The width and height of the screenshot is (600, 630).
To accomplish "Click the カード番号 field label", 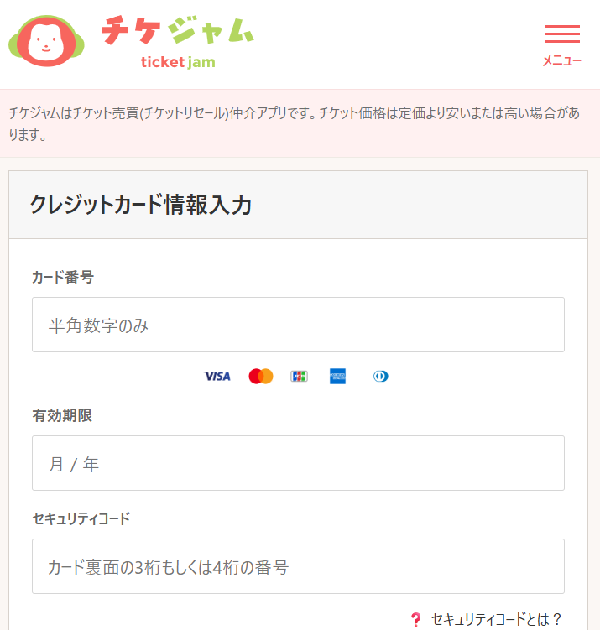I will tap(63, 277).
